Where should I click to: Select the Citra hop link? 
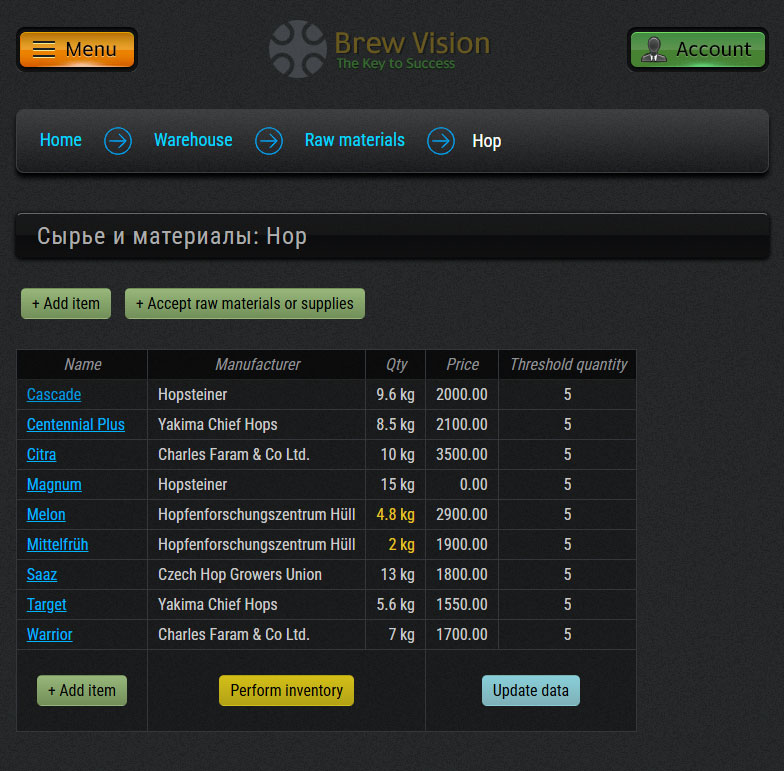tap(42, 455)
